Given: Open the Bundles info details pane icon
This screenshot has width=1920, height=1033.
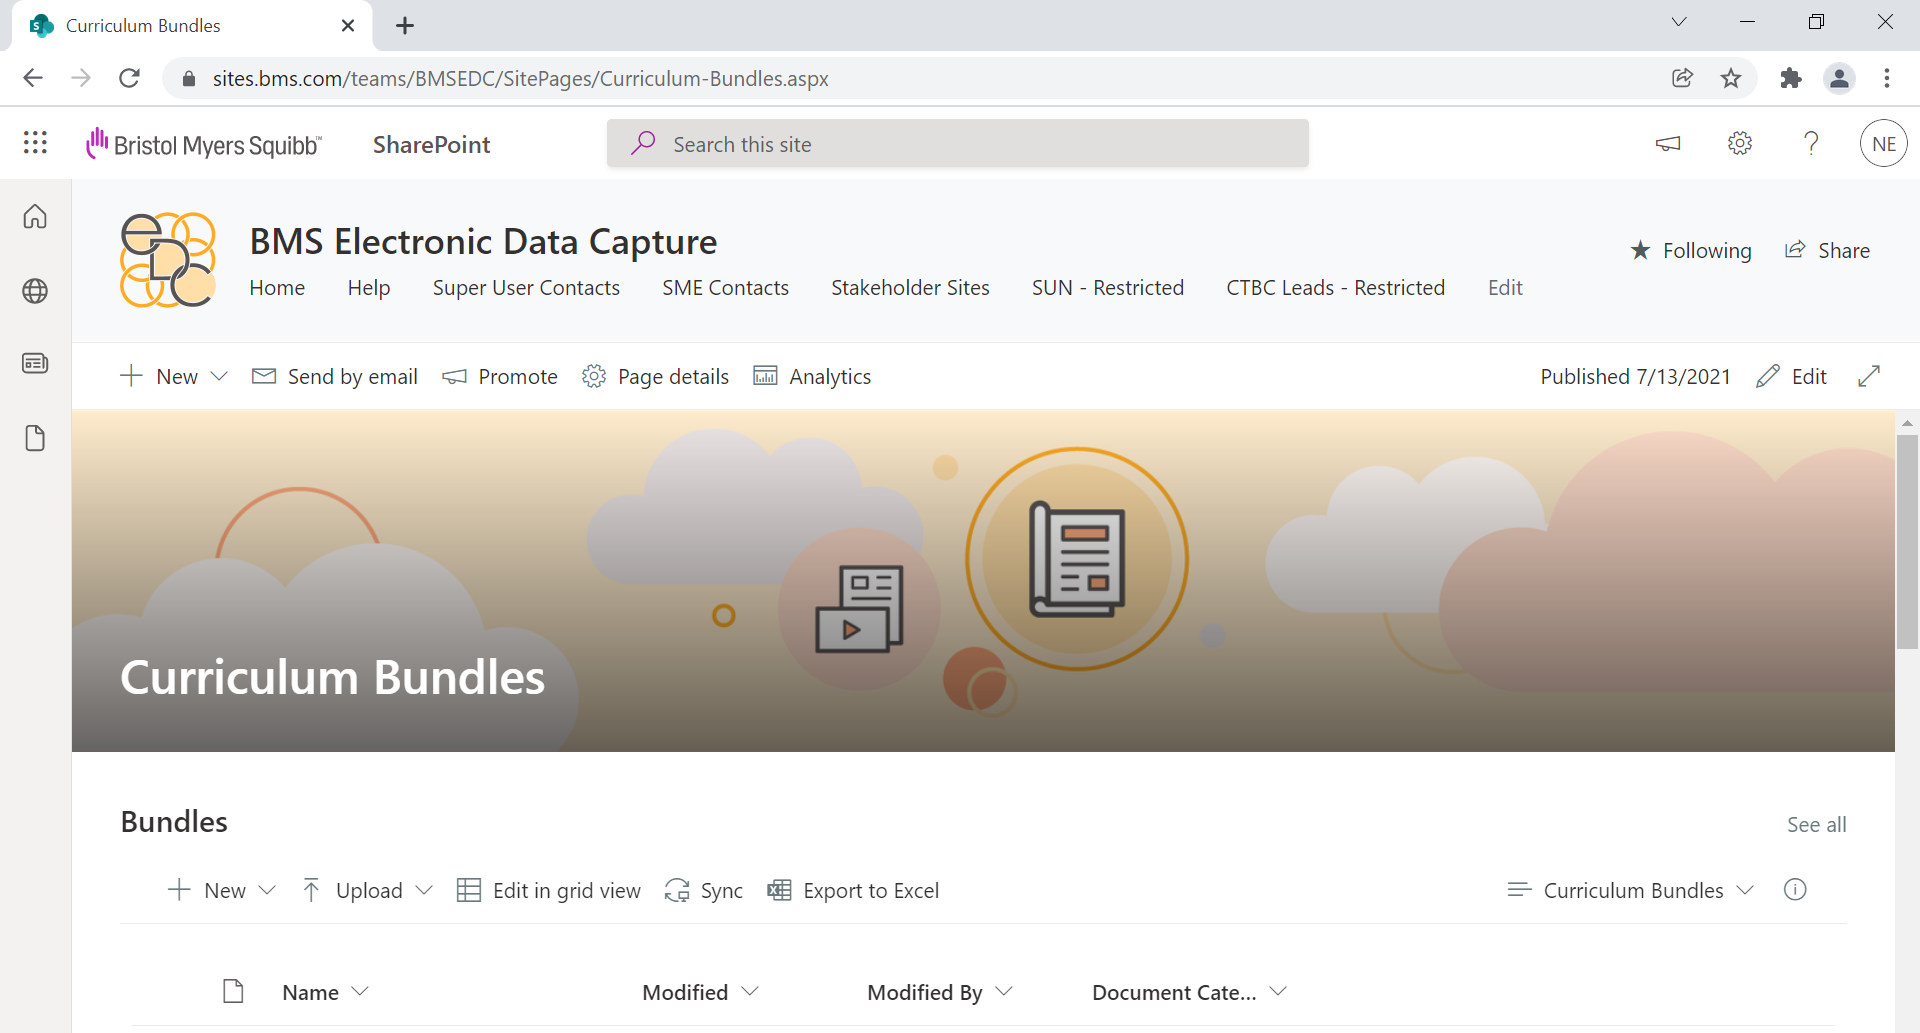Looking at the screenshot, I should (1795, 890).
